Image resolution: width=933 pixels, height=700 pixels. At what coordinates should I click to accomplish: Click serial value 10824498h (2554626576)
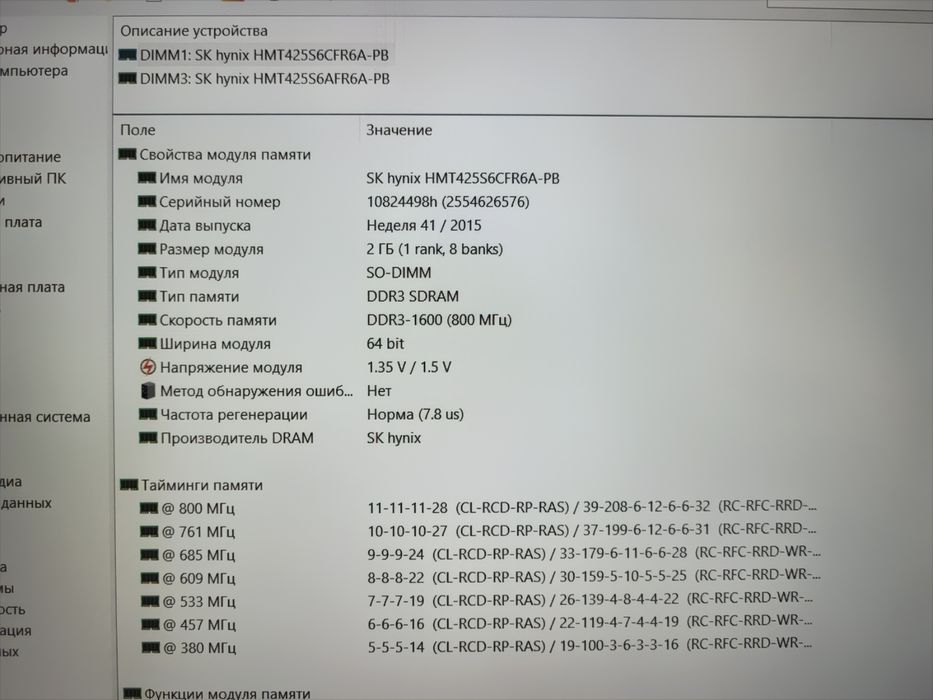(448, 202)
